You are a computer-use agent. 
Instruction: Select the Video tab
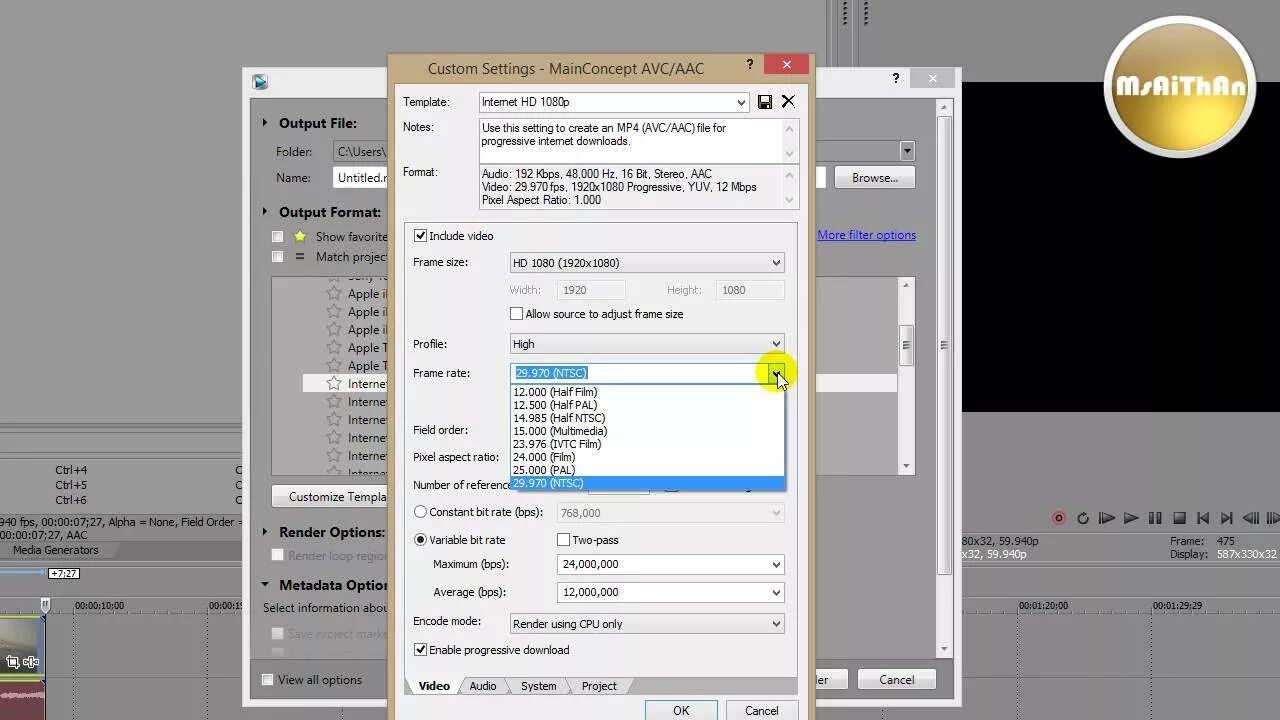click(434, 686)
